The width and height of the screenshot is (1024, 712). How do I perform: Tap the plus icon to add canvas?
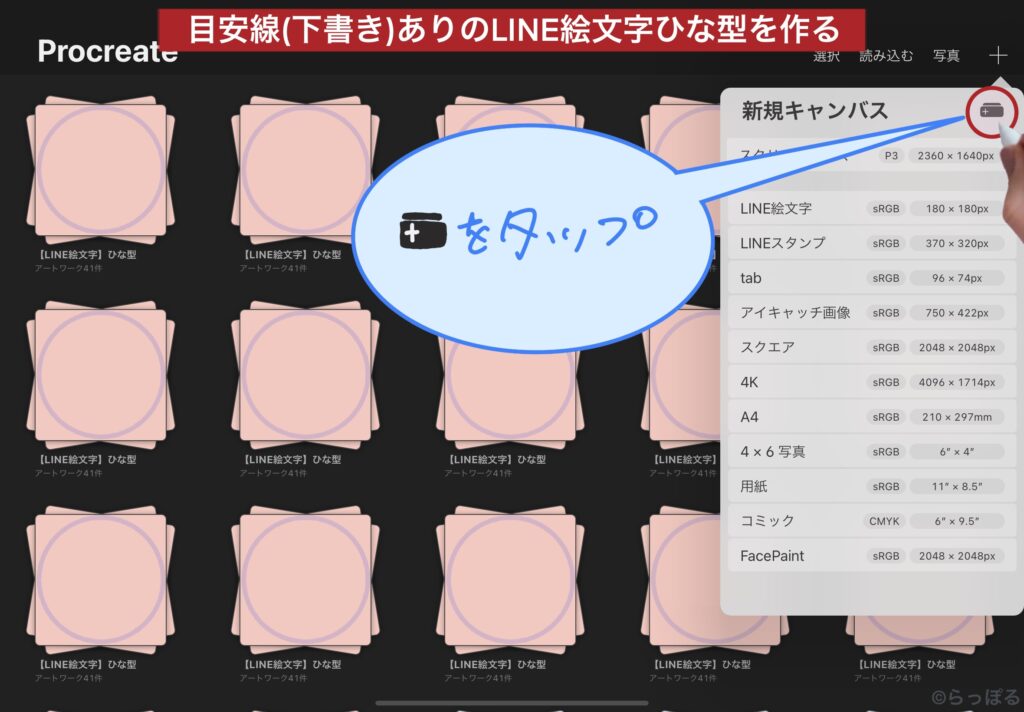click(998, 56)
